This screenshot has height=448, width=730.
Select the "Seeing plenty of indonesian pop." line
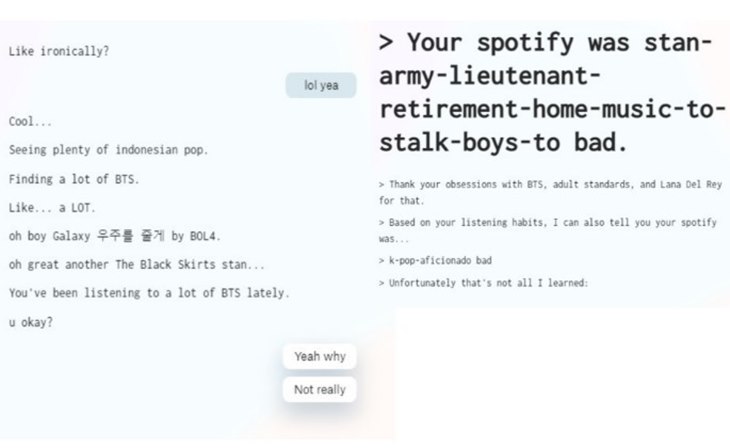tap(108, 150)
